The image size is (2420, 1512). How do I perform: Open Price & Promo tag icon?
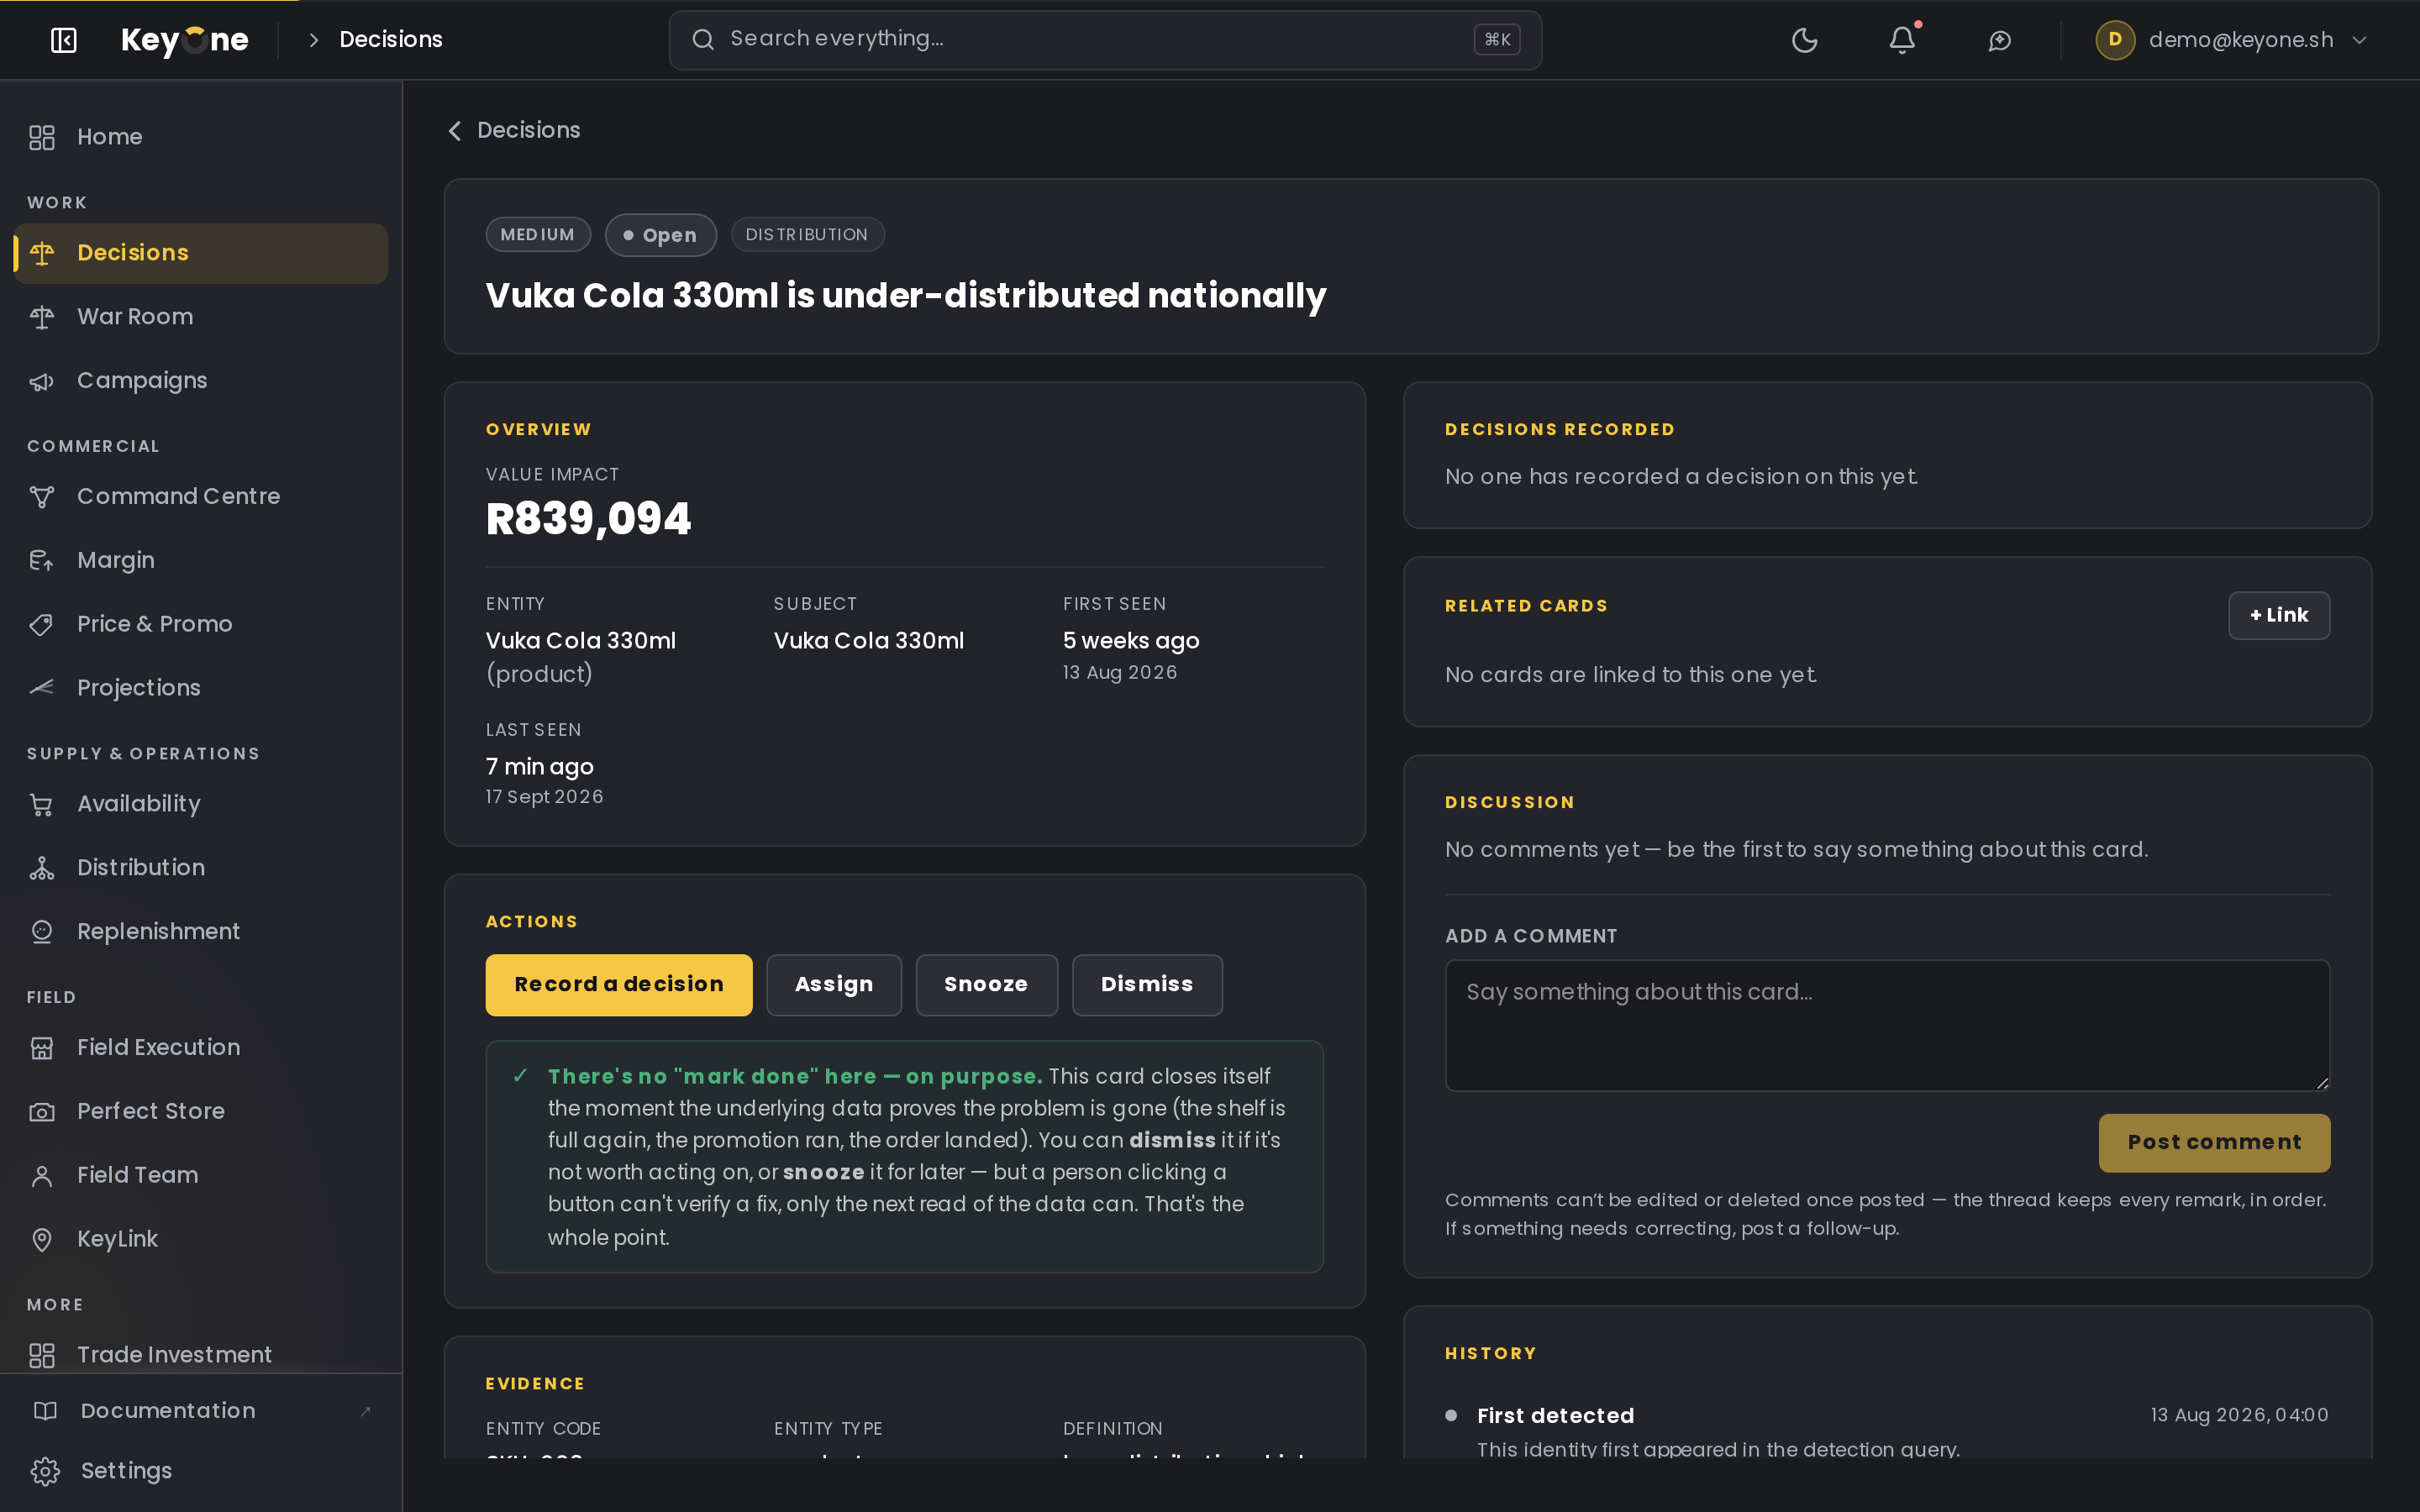[42, 625]
